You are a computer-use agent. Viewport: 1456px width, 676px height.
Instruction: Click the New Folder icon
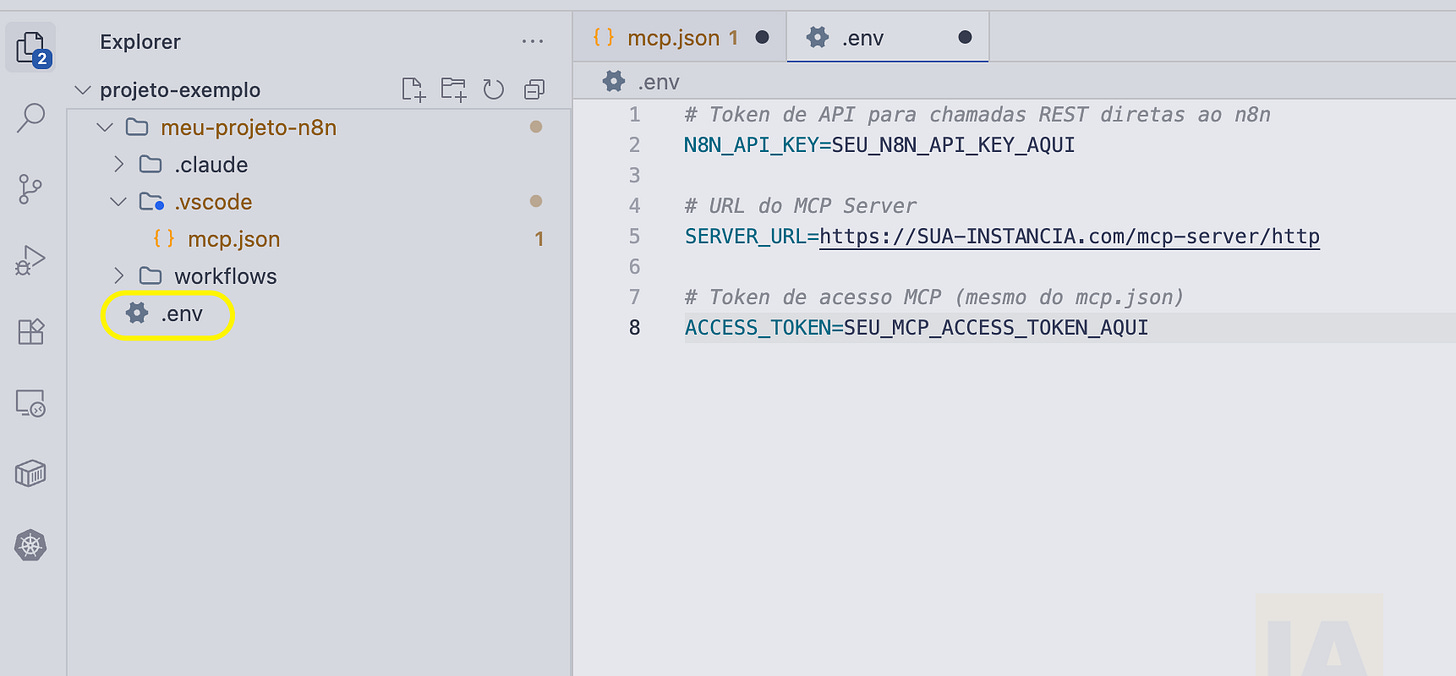(x=454, y=90)
